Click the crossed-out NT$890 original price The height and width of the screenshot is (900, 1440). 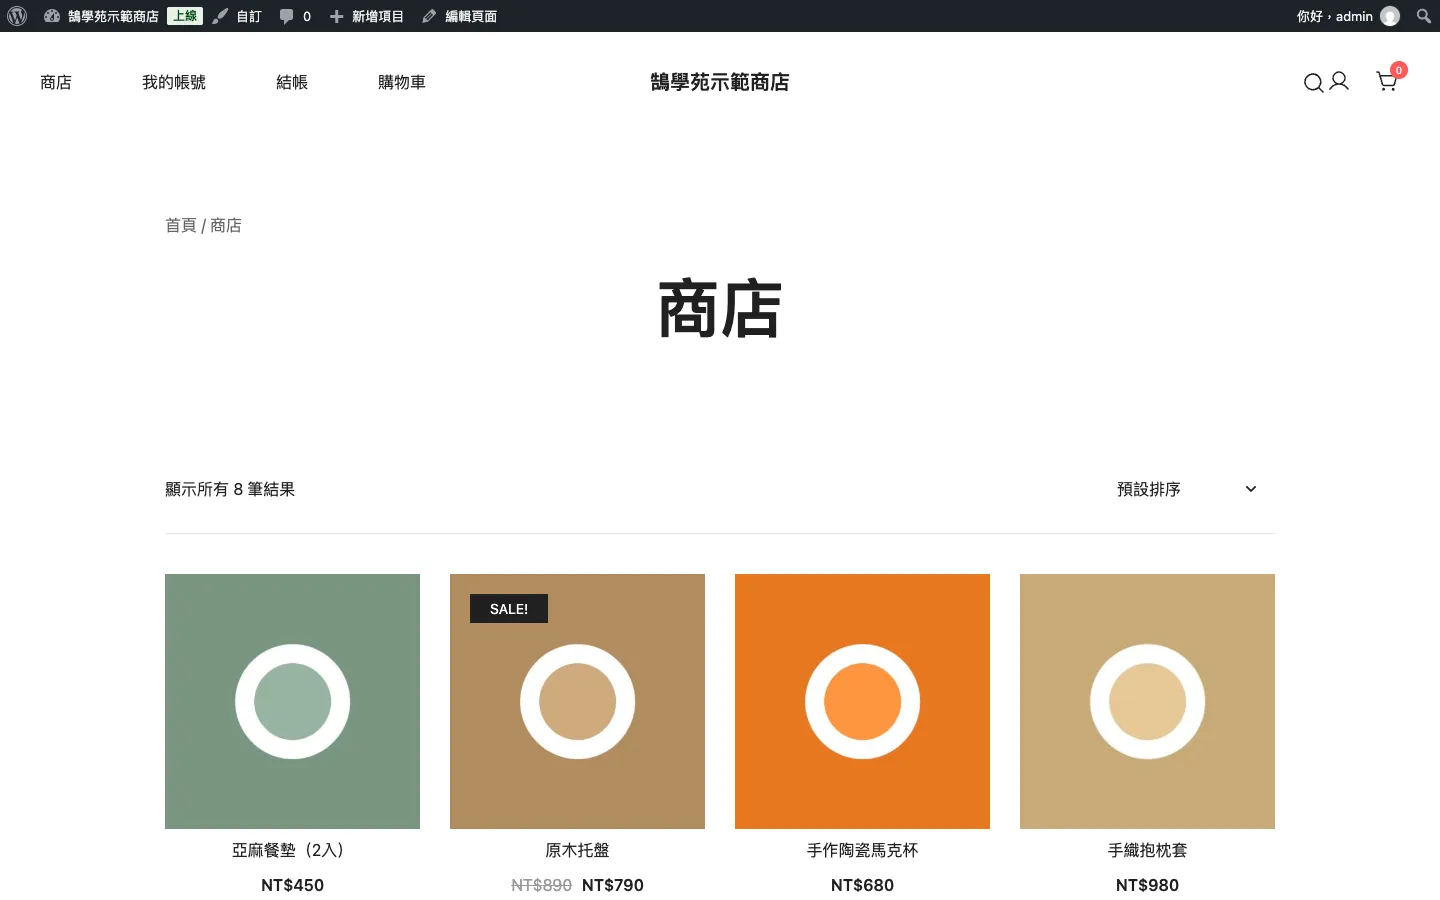pyautogui.click(x=541, y=885)
